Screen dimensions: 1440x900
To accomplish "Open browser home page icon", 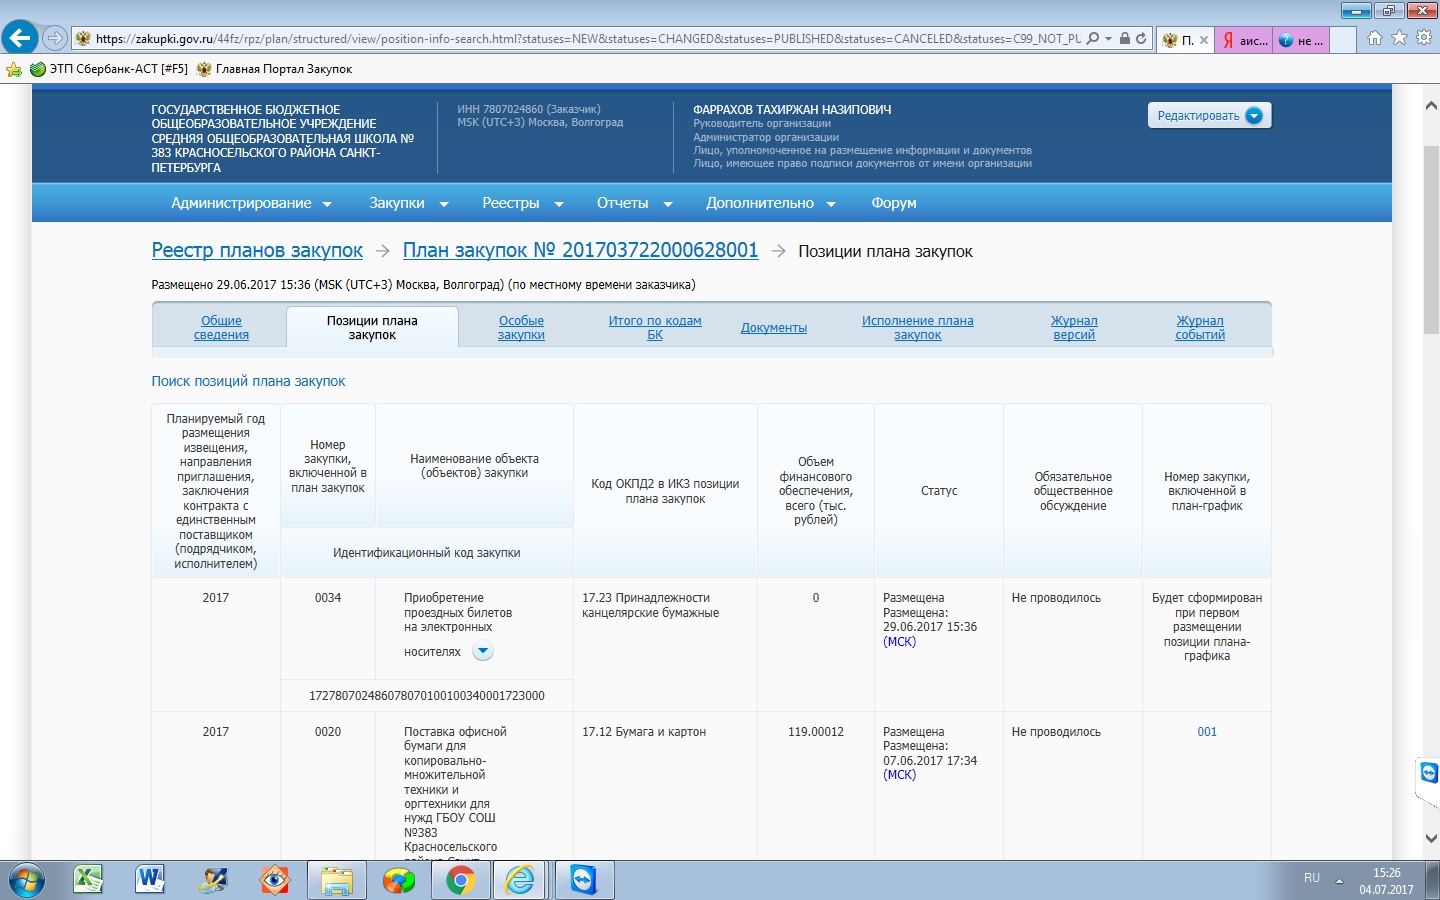I will [x=1375, y=38].
